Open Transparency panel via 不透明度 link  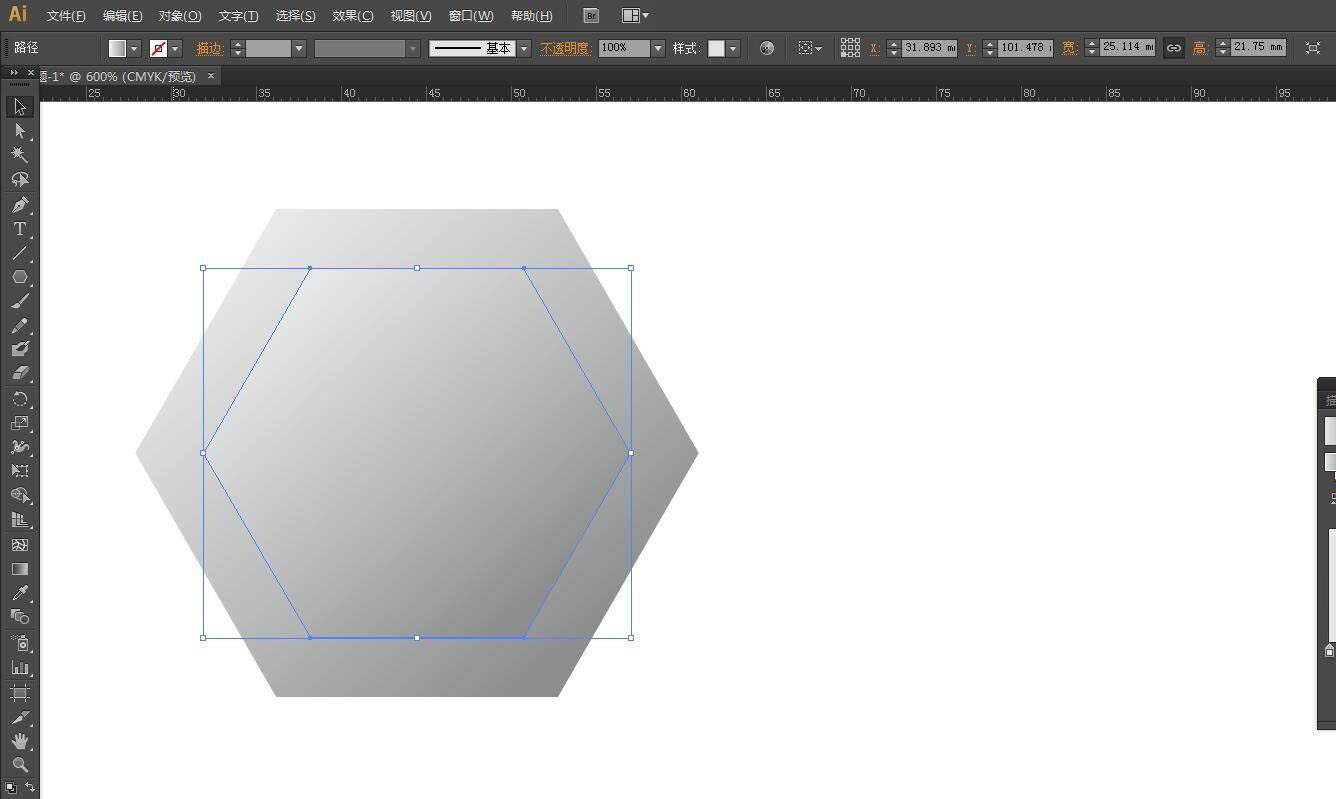tap(564, 47)
